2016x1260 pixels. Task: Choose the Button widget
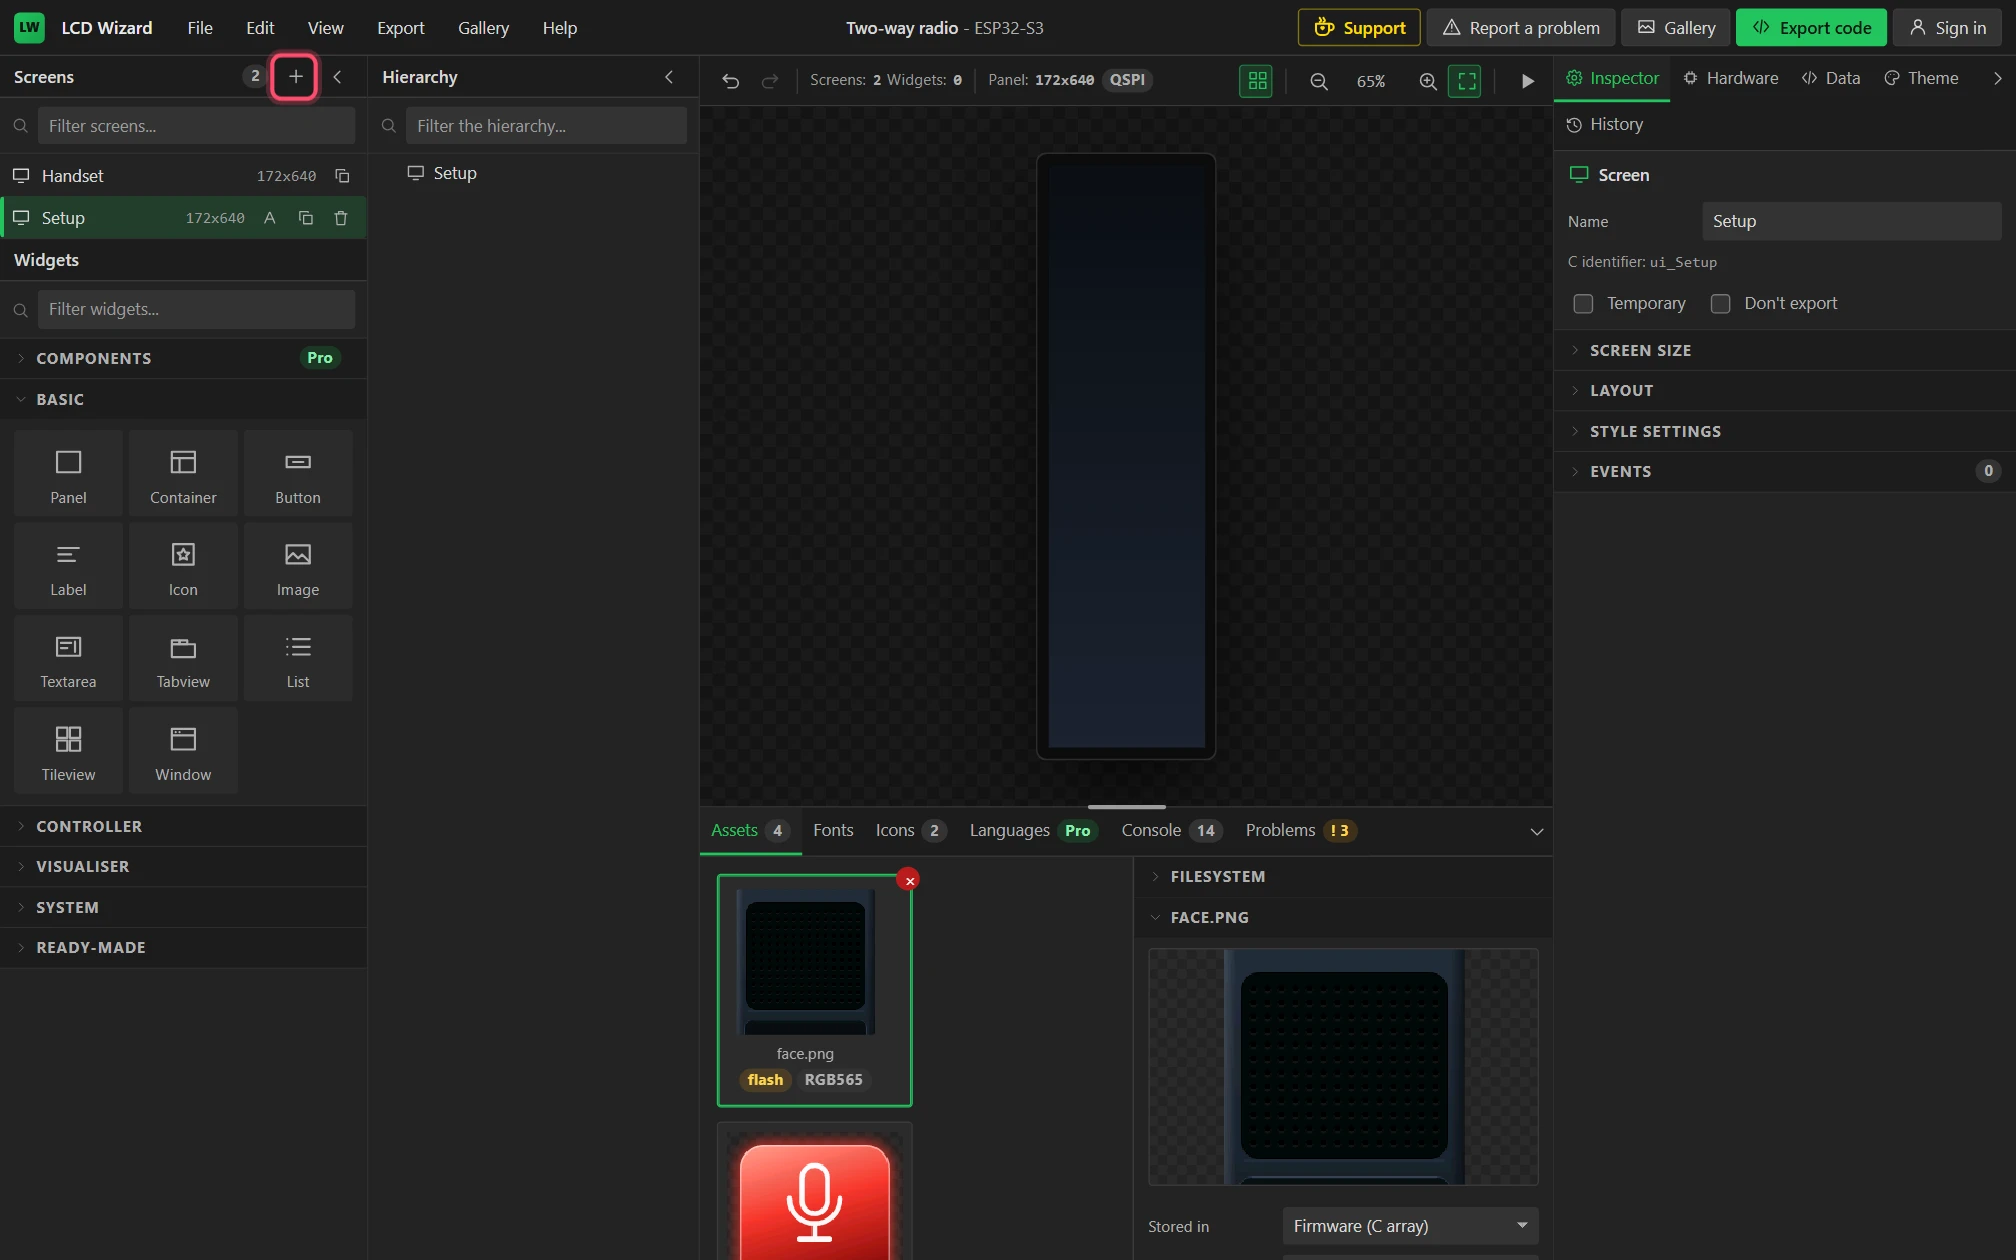pos(298,475)
